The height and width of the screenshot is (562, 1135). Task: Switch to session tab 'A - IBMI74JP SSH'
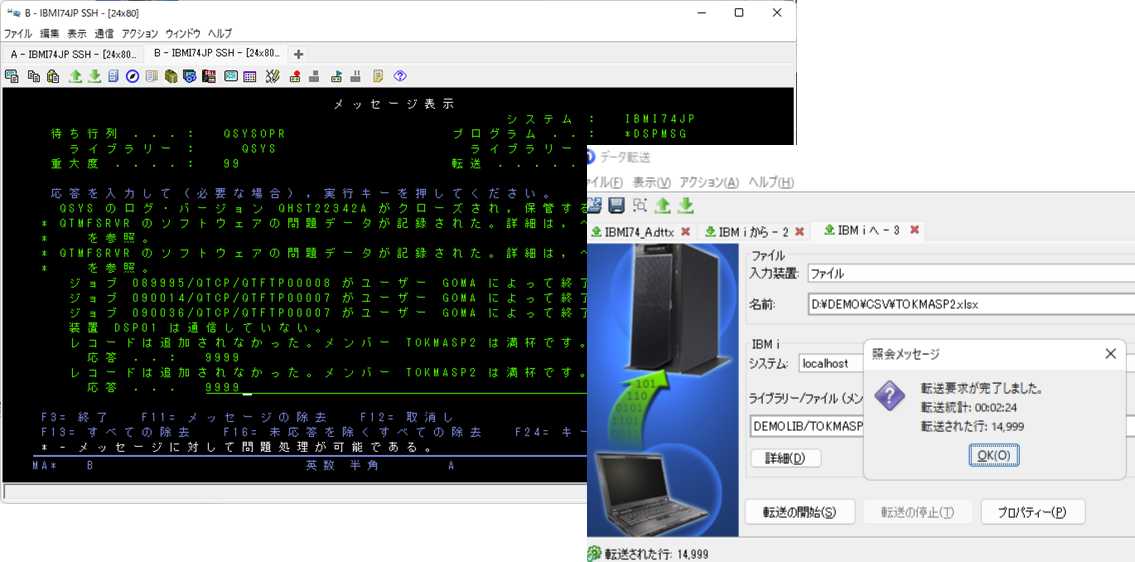72,54
